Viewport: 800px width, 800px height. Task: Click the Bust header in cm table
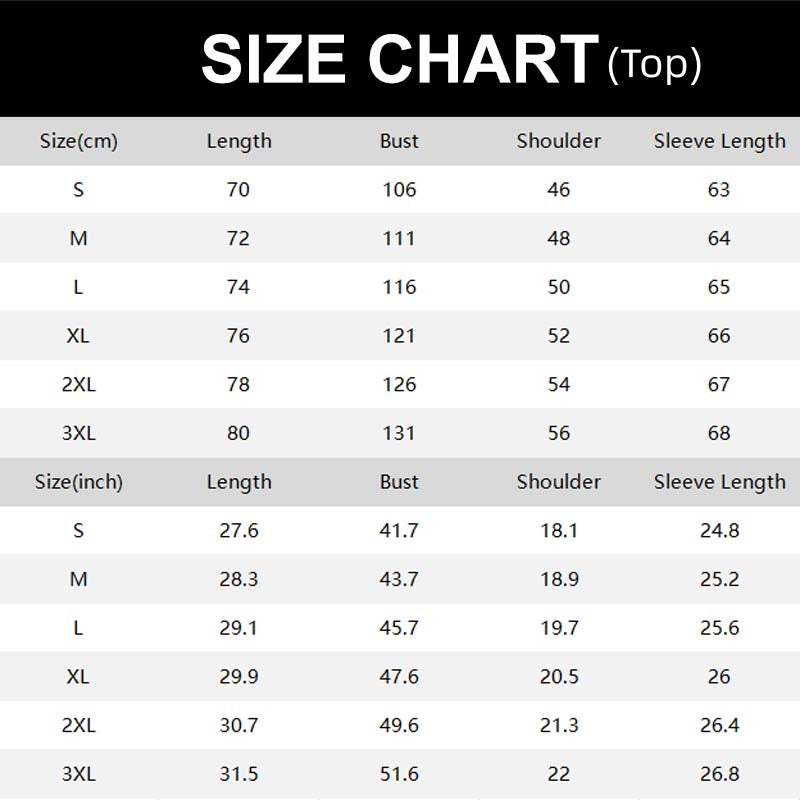399,141
